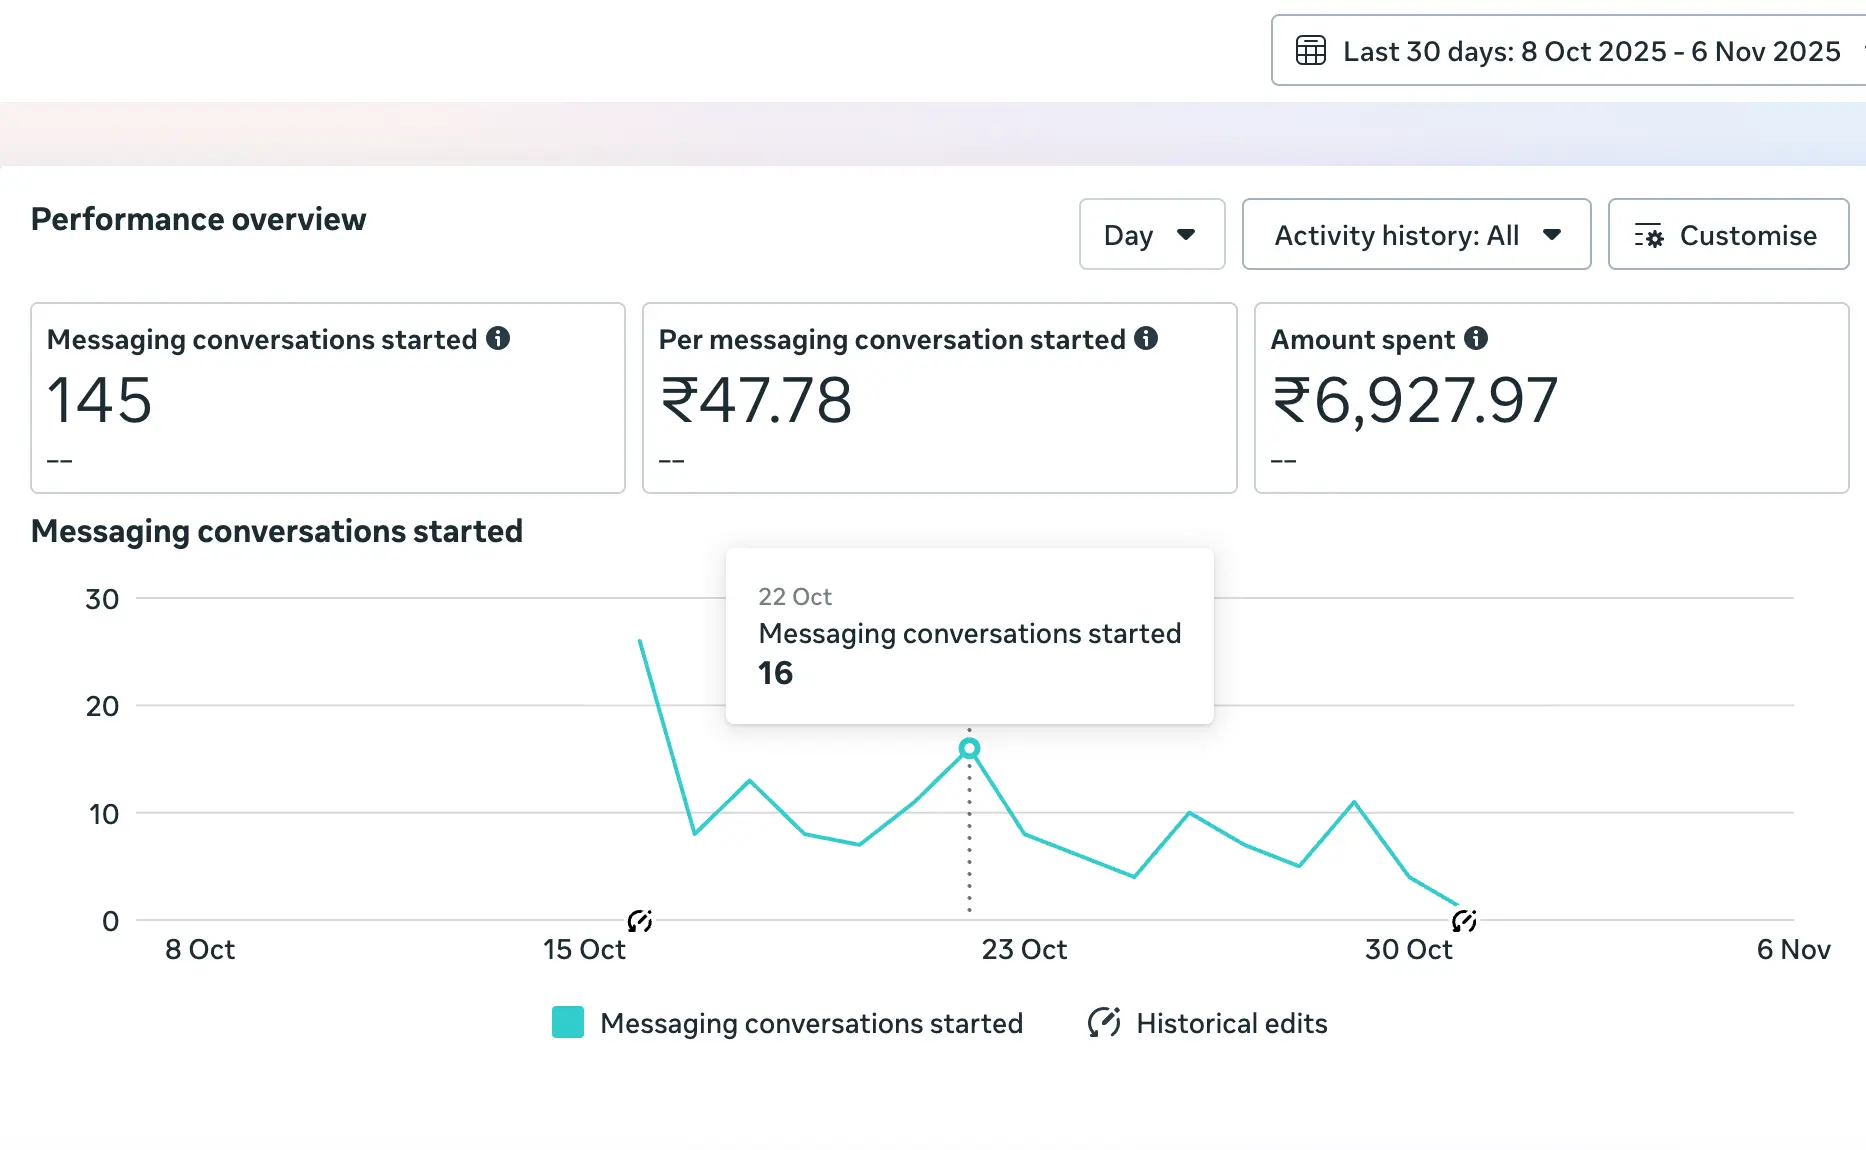Click the historical edit marker near 30 Oct
Image resolution: width=1866 pixels, height=1150 pixels.
(1464, 921)
